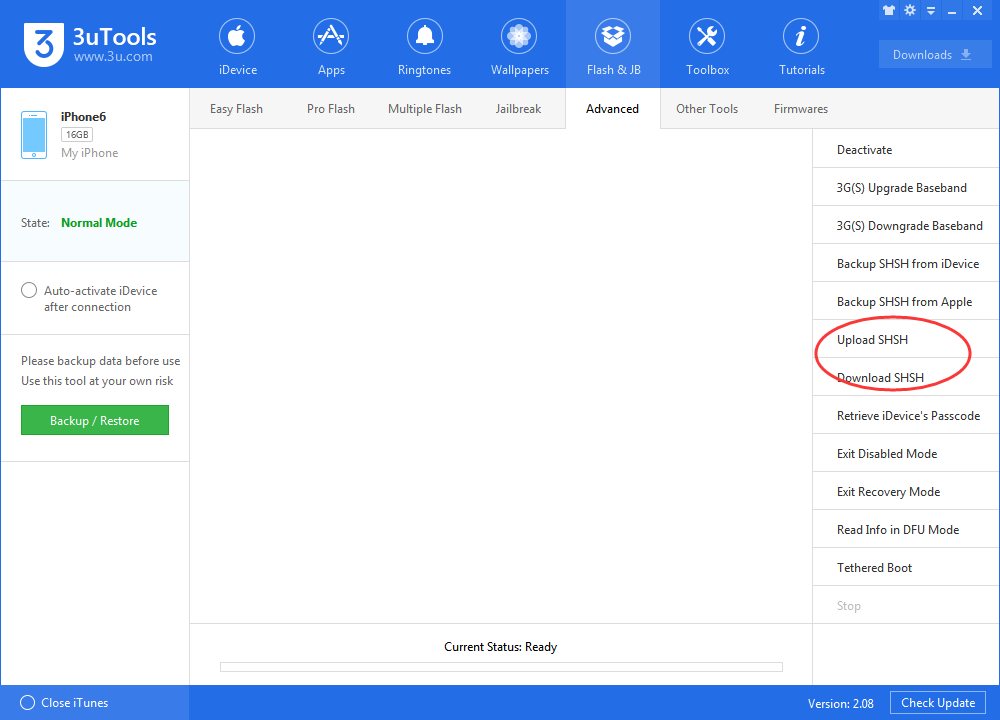This screenshot has height=720, width=1000.
Task: Click the www.3u.com website text
Action: tap(113, 57)
